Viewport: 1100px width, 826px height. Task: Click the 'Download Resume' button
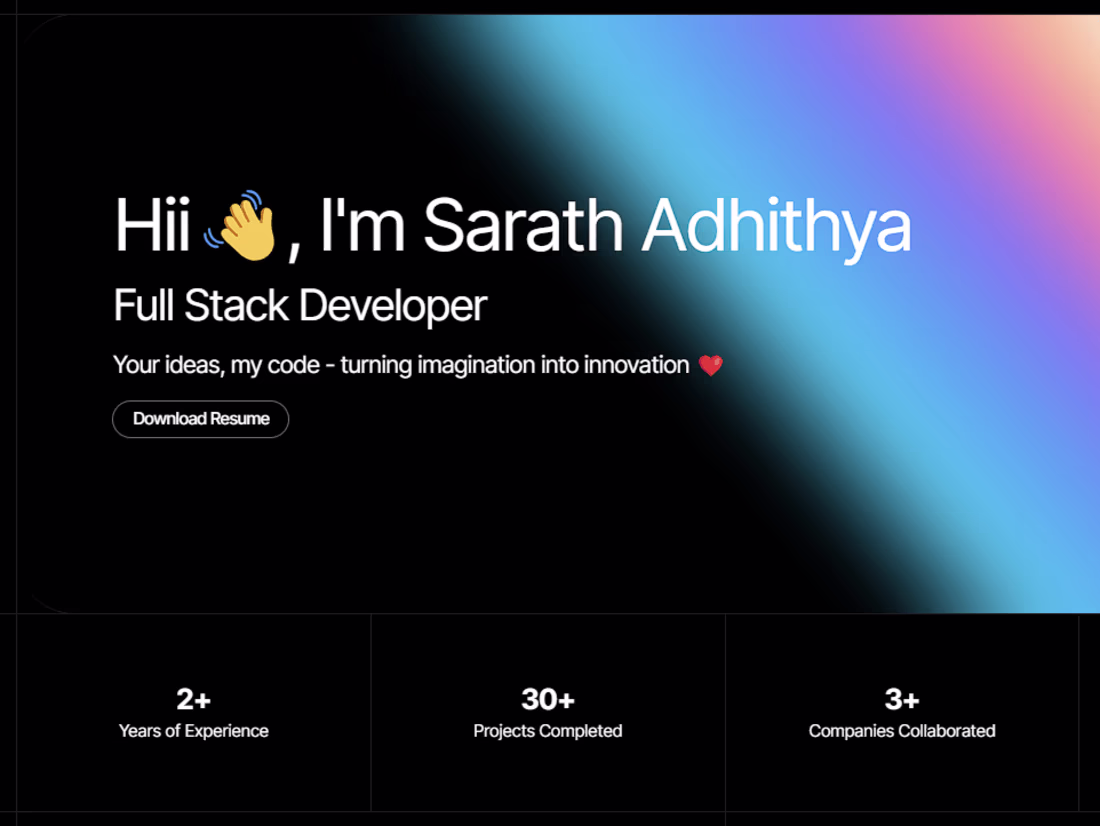click(200, 419)
